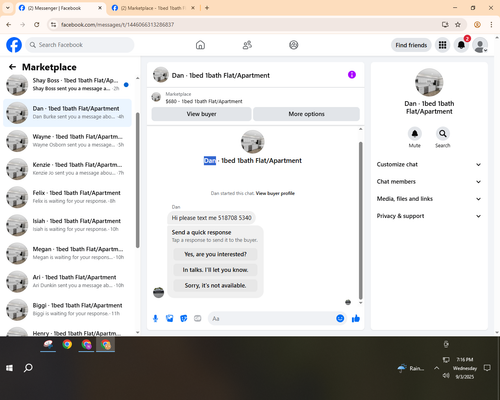Click the choose sticker icon
The image size is (500, 400).
click(x=184, y=319)
